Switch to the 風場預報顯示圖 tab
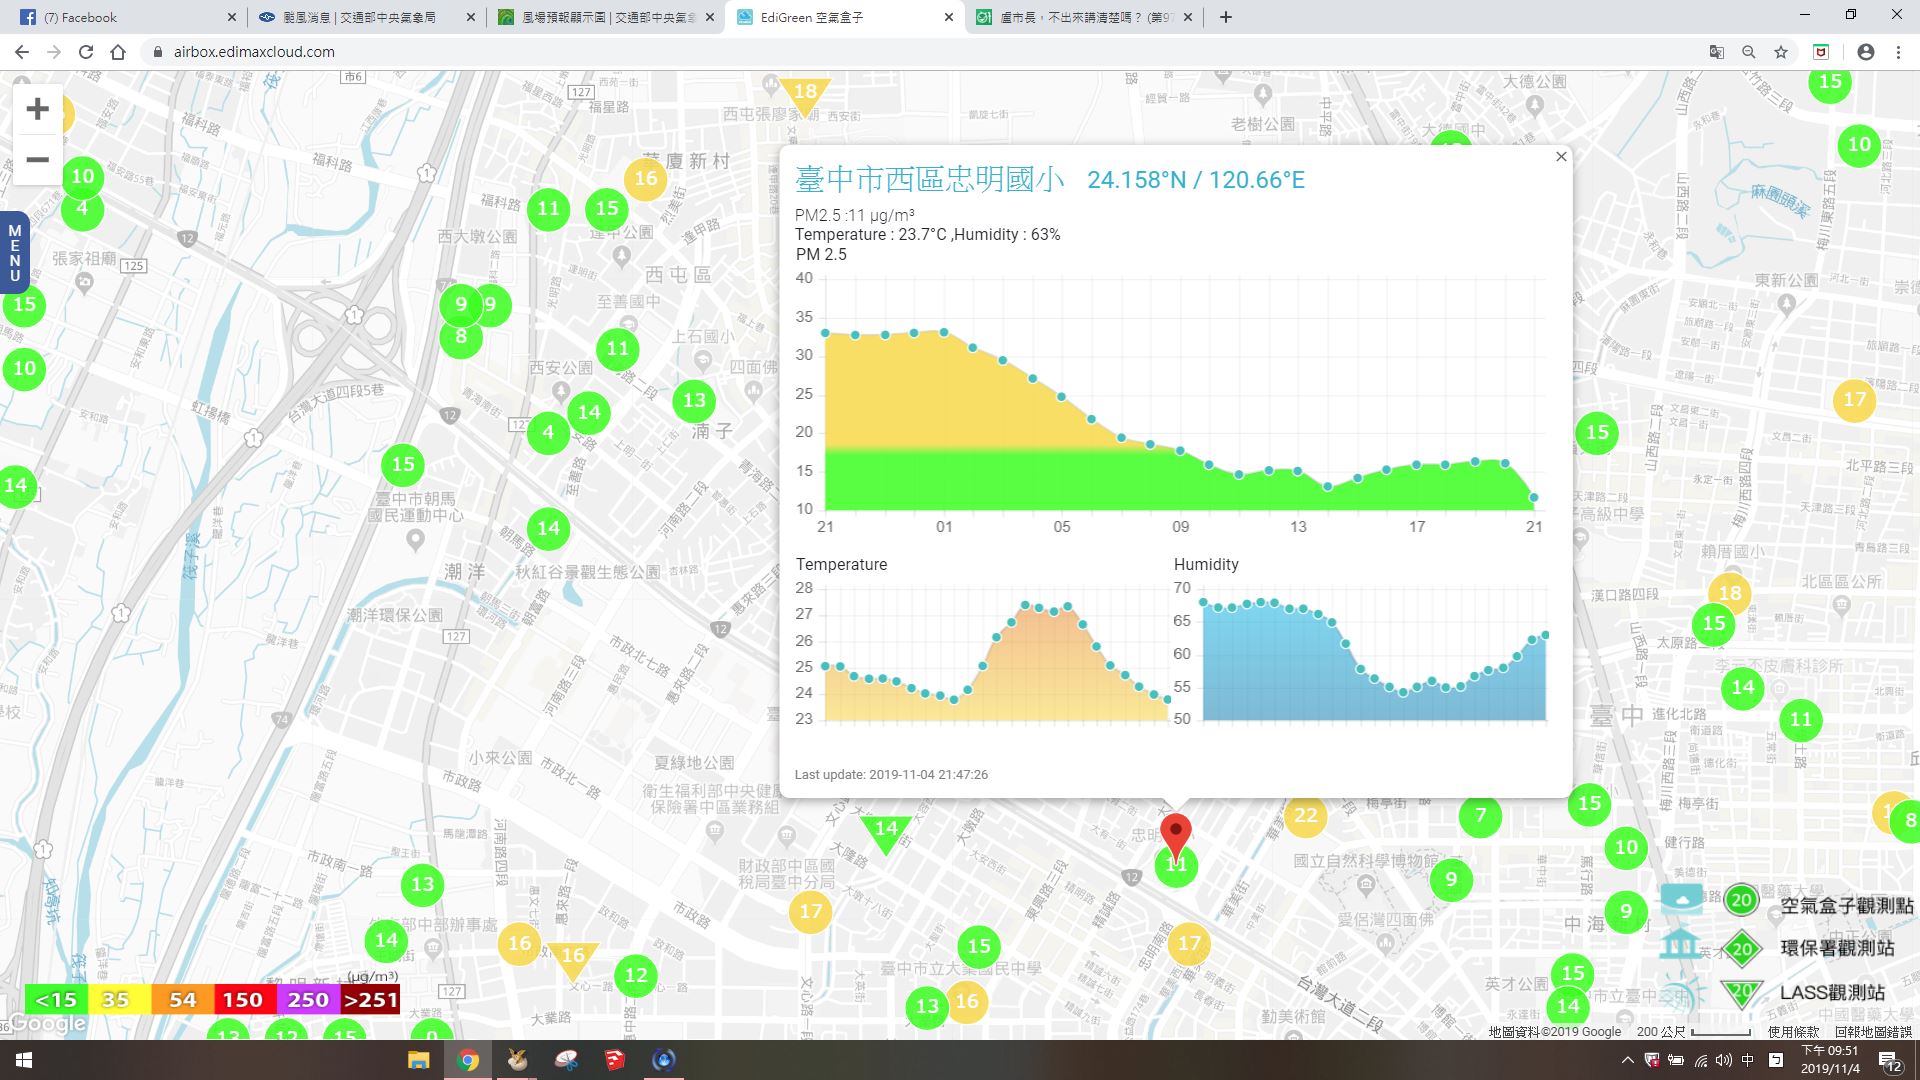This screenshot has height=1080, width=1920. 606,17
